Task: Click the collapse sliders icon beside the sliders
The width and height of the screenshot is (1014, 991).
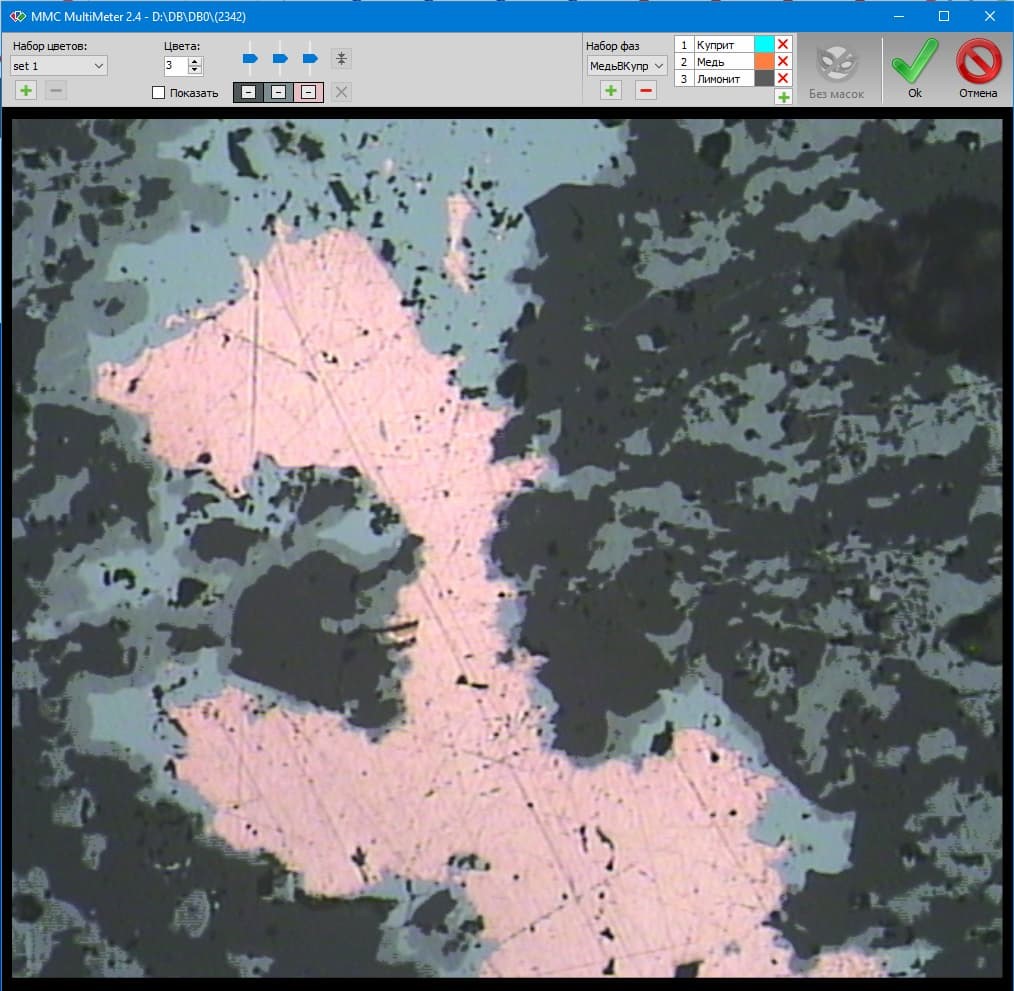Action: 341,59
